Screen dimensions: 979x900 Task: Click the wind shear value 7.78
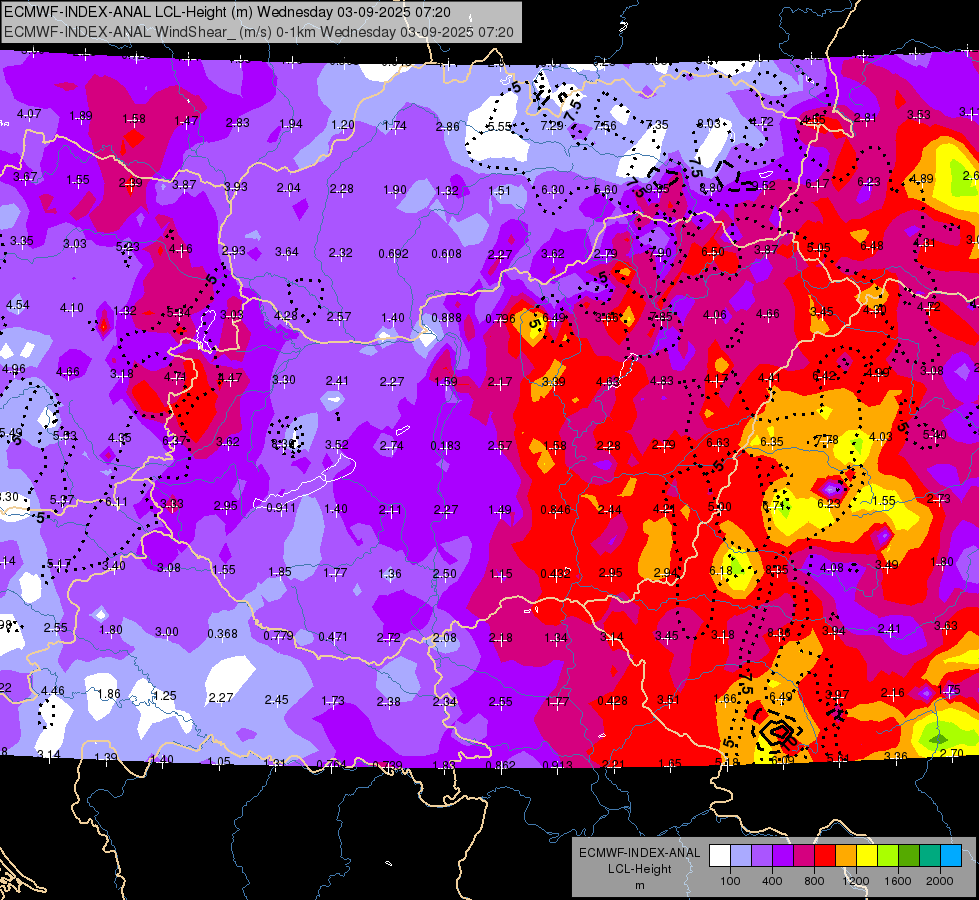(x=826, y=441)
